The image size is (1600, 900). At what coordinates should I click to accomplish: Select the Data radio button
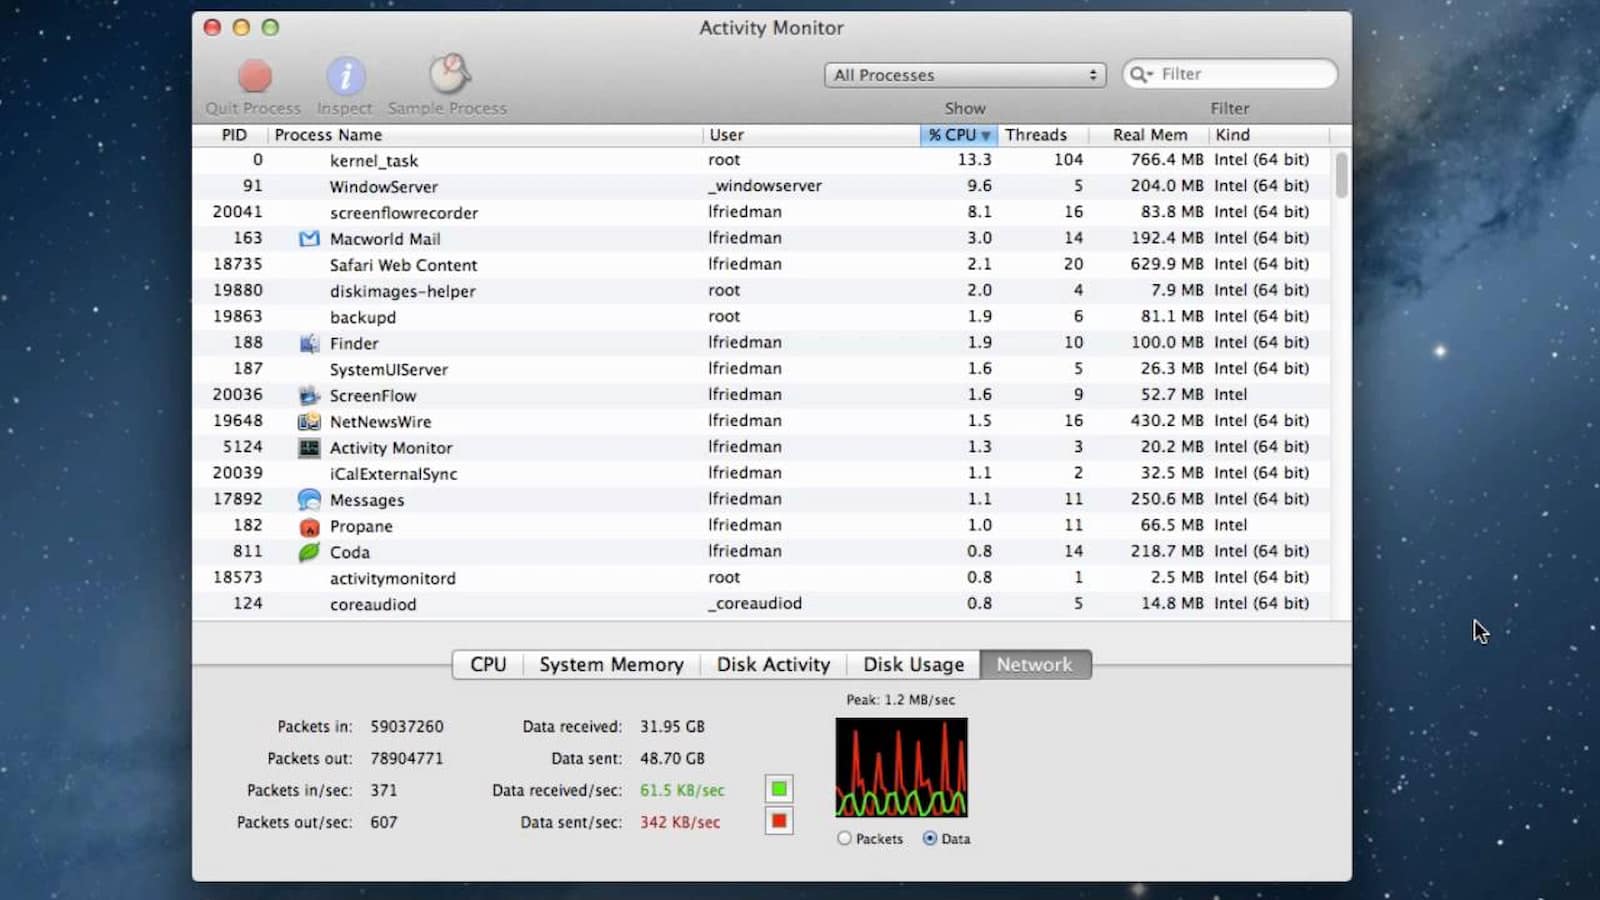pyautogui.click(x=930, y=839)
